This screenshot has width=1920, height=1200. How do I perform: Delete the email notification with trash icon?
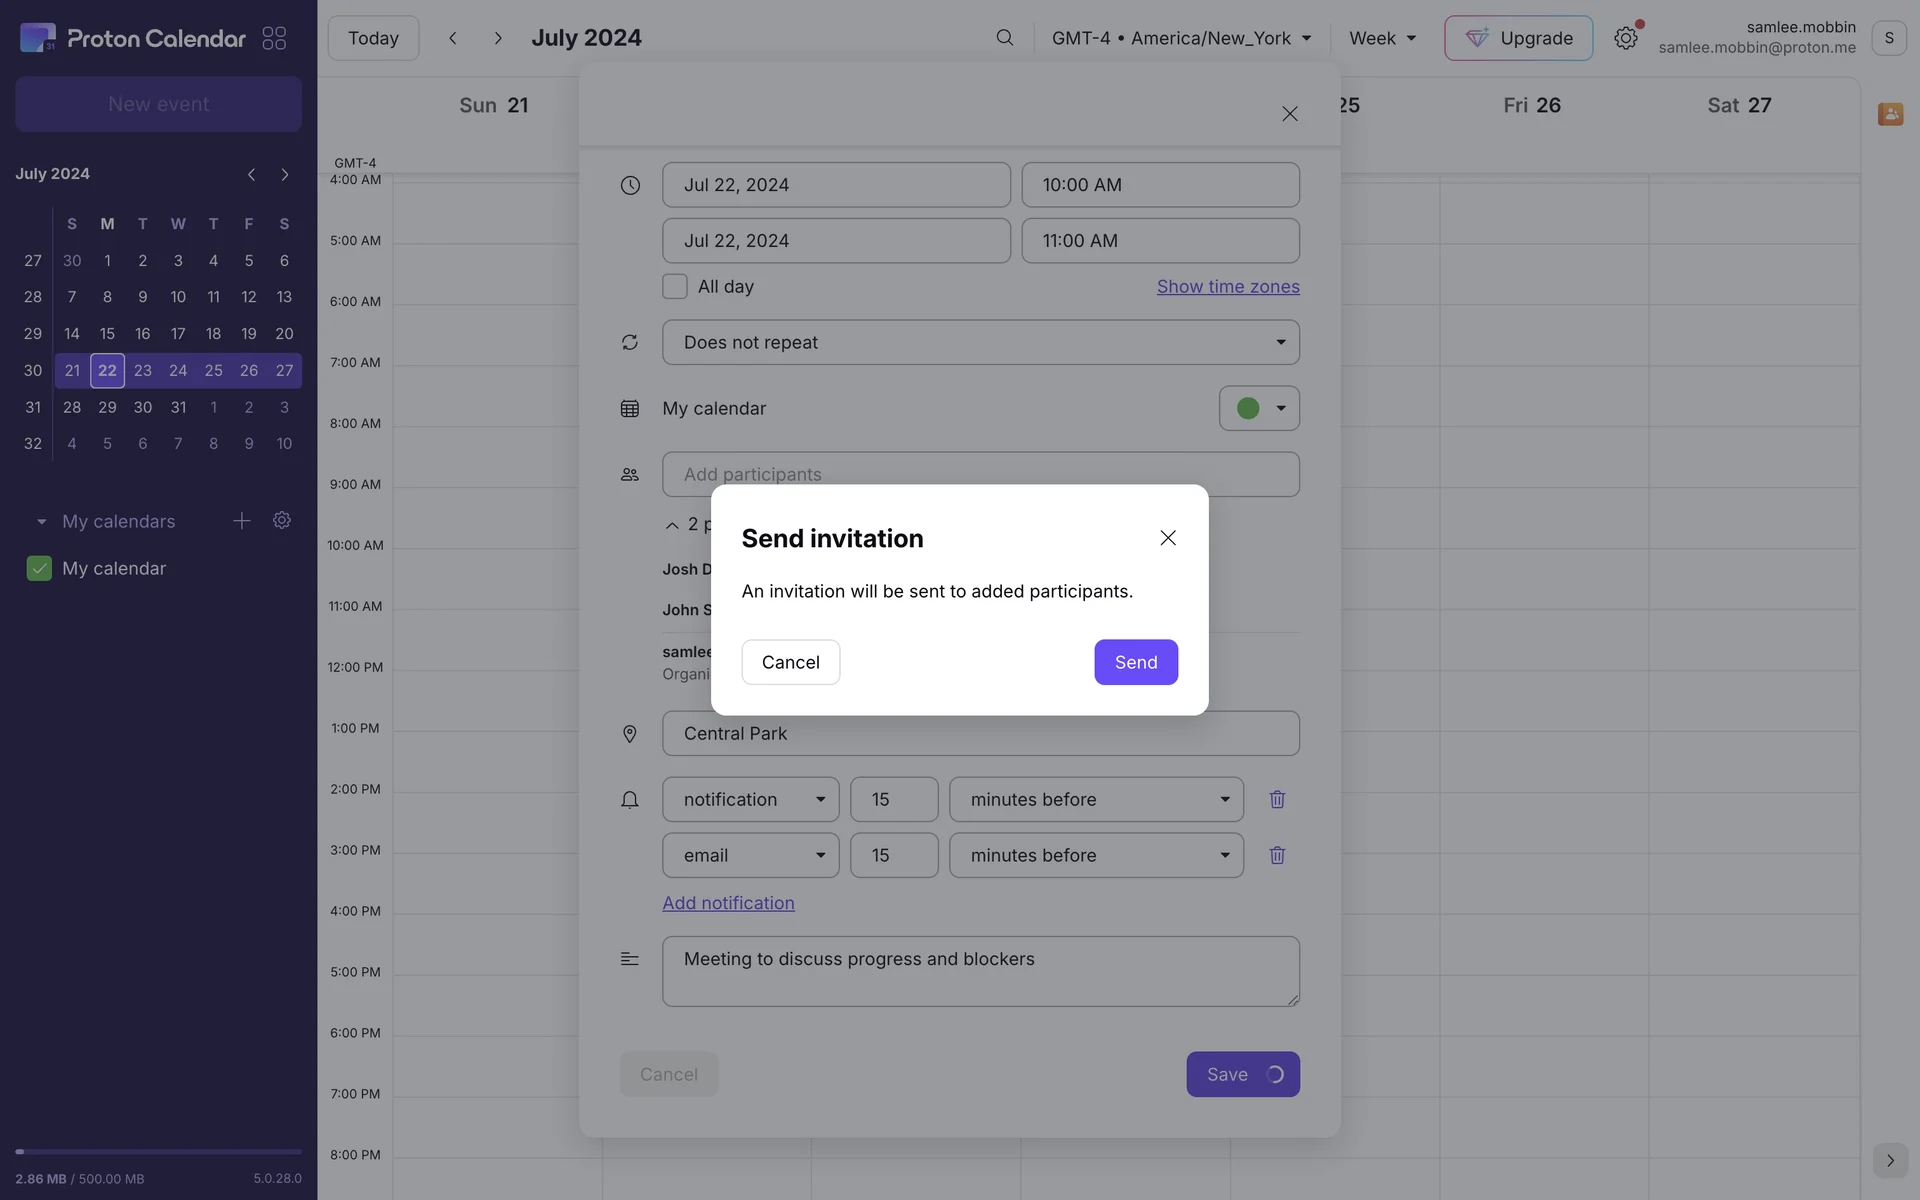tap(1277, 855)
